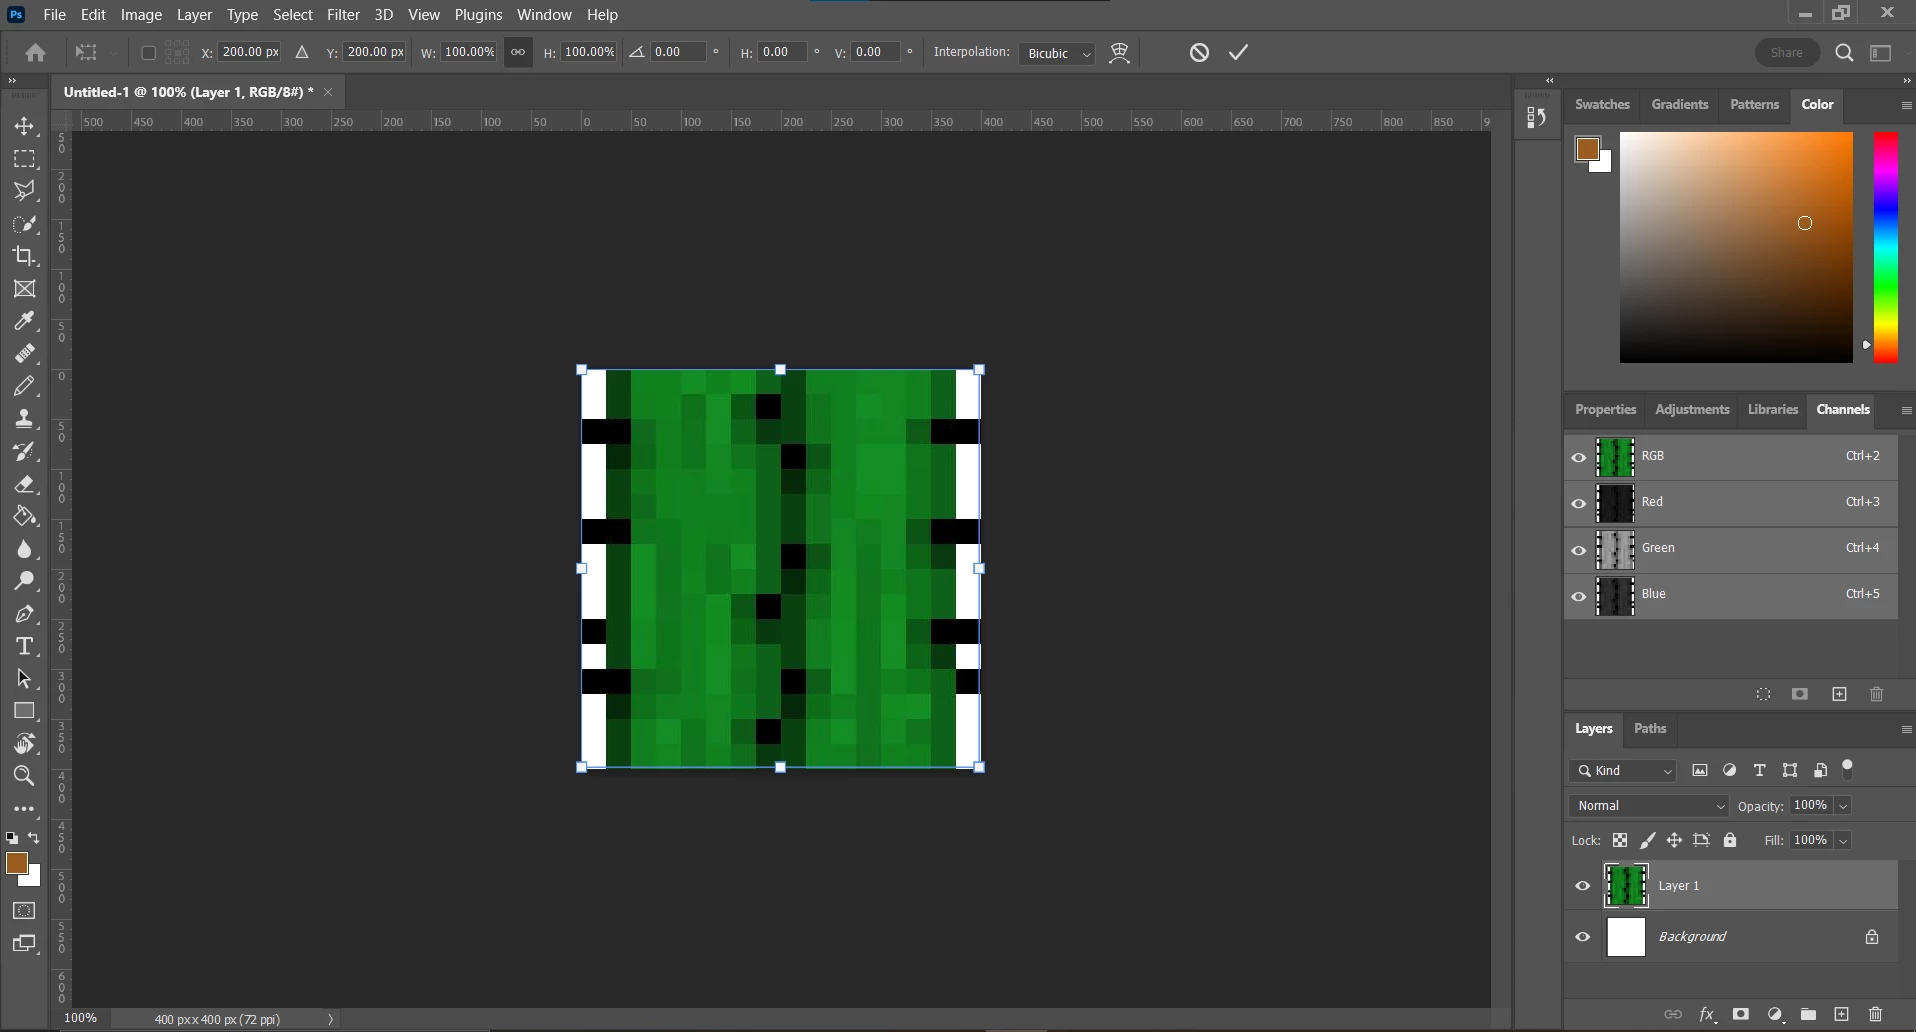Open the Layers panel options menu
This screenshot has height=1032, width=1916.
[x=1906, y=729]
